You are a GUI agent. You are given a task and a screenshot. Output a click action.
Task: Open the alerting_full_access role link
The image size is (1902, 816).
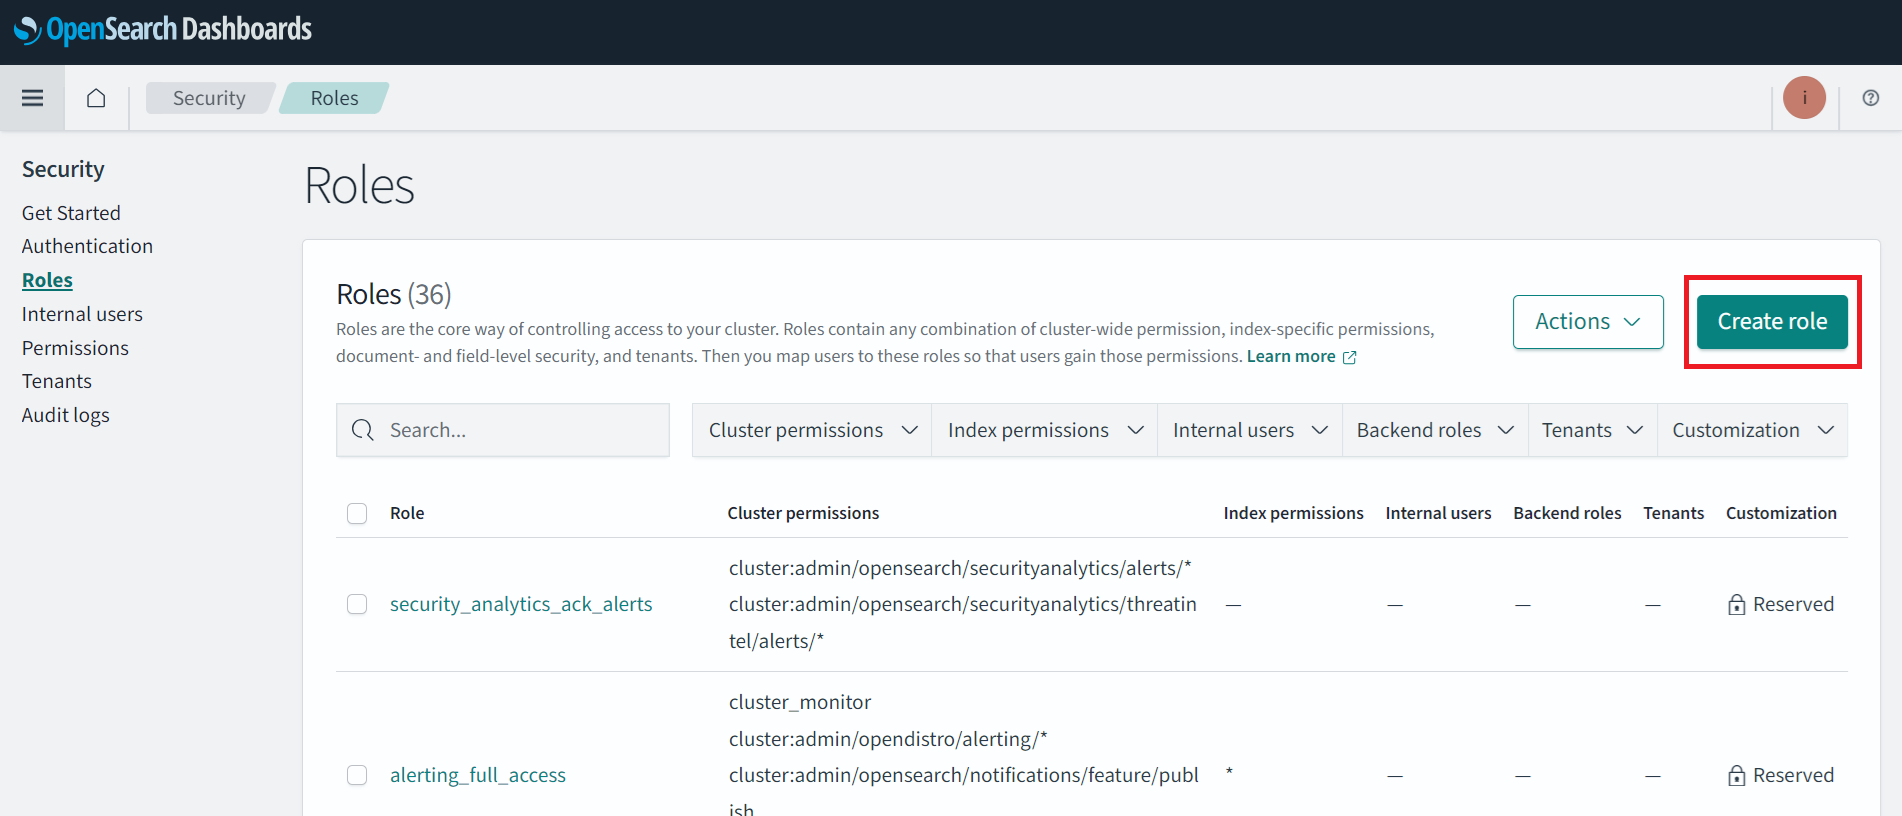coord(478,775)
